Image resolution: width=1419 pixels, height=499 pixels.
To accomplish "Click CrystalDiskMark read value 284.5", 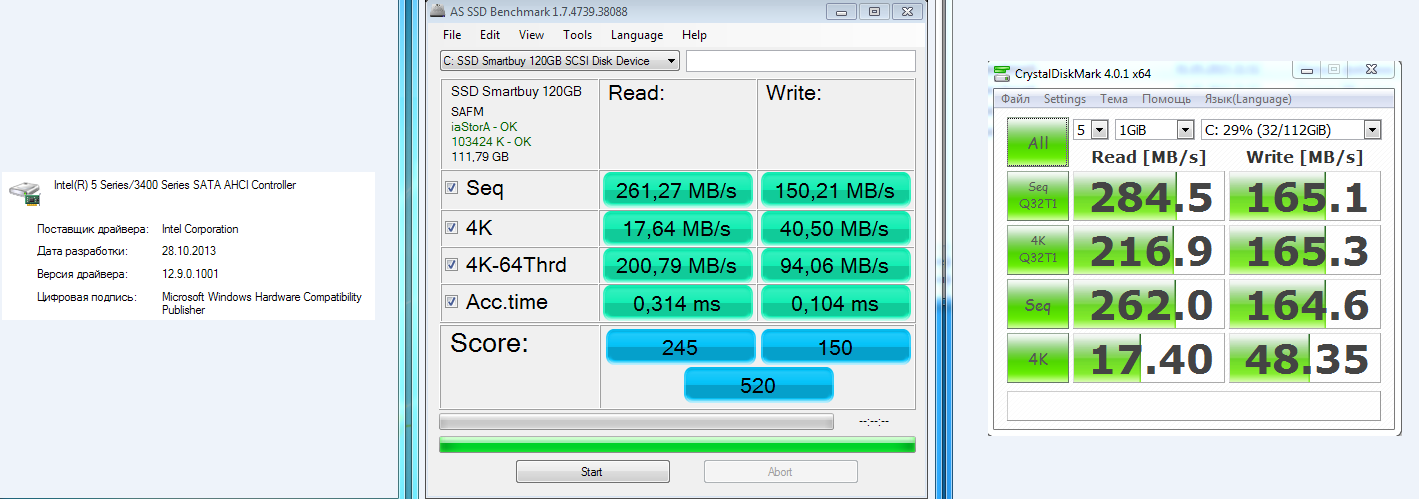I will [1148, 197].
